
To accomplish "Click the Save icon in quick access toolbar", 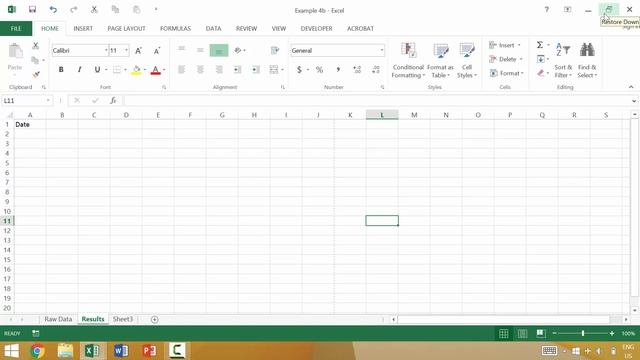I will click(x=32, y=9).
